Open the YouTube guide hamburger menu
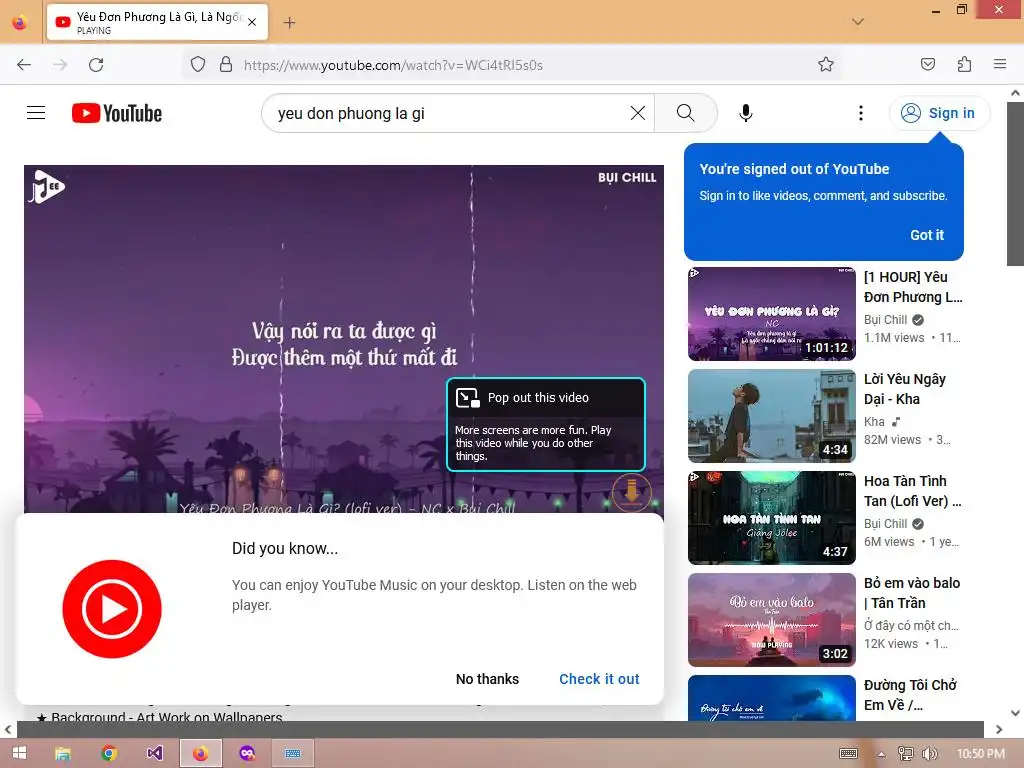The height and width of the screenshot is (768, 1024). [36, 113]
